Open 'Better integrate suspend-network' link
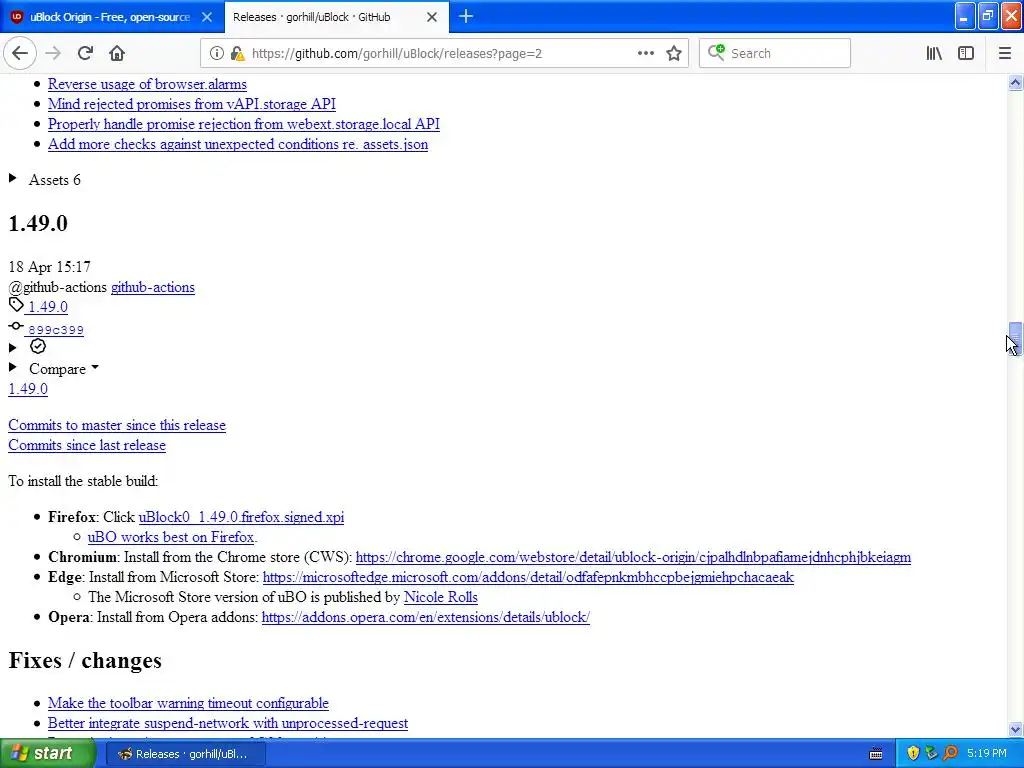Screen dimensions: 1024x768 tap(228, 724)
